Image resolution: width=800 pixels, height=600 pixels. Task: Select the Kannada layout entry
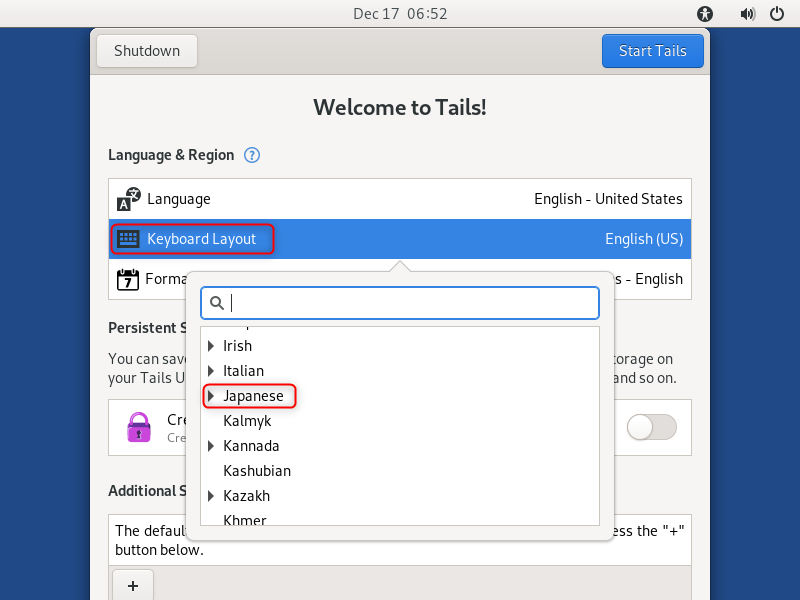(251, 446)
